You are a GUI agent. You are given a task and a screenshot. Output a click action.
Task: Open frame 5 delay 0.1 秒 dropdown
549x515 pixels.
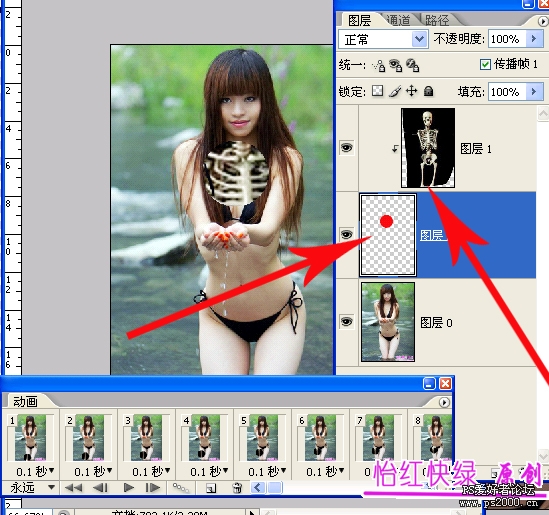[267, 472]
